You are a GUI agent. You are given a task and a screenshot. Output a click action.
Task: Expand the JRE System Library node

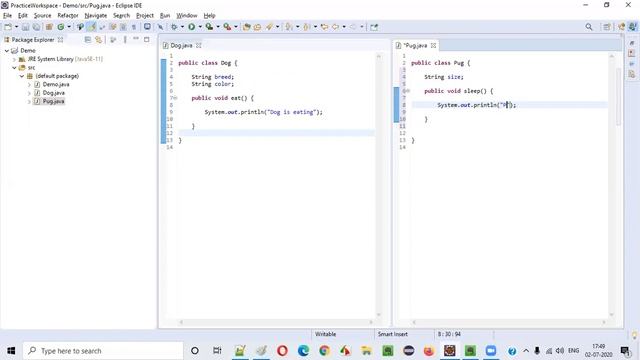(x=14, y=59)
